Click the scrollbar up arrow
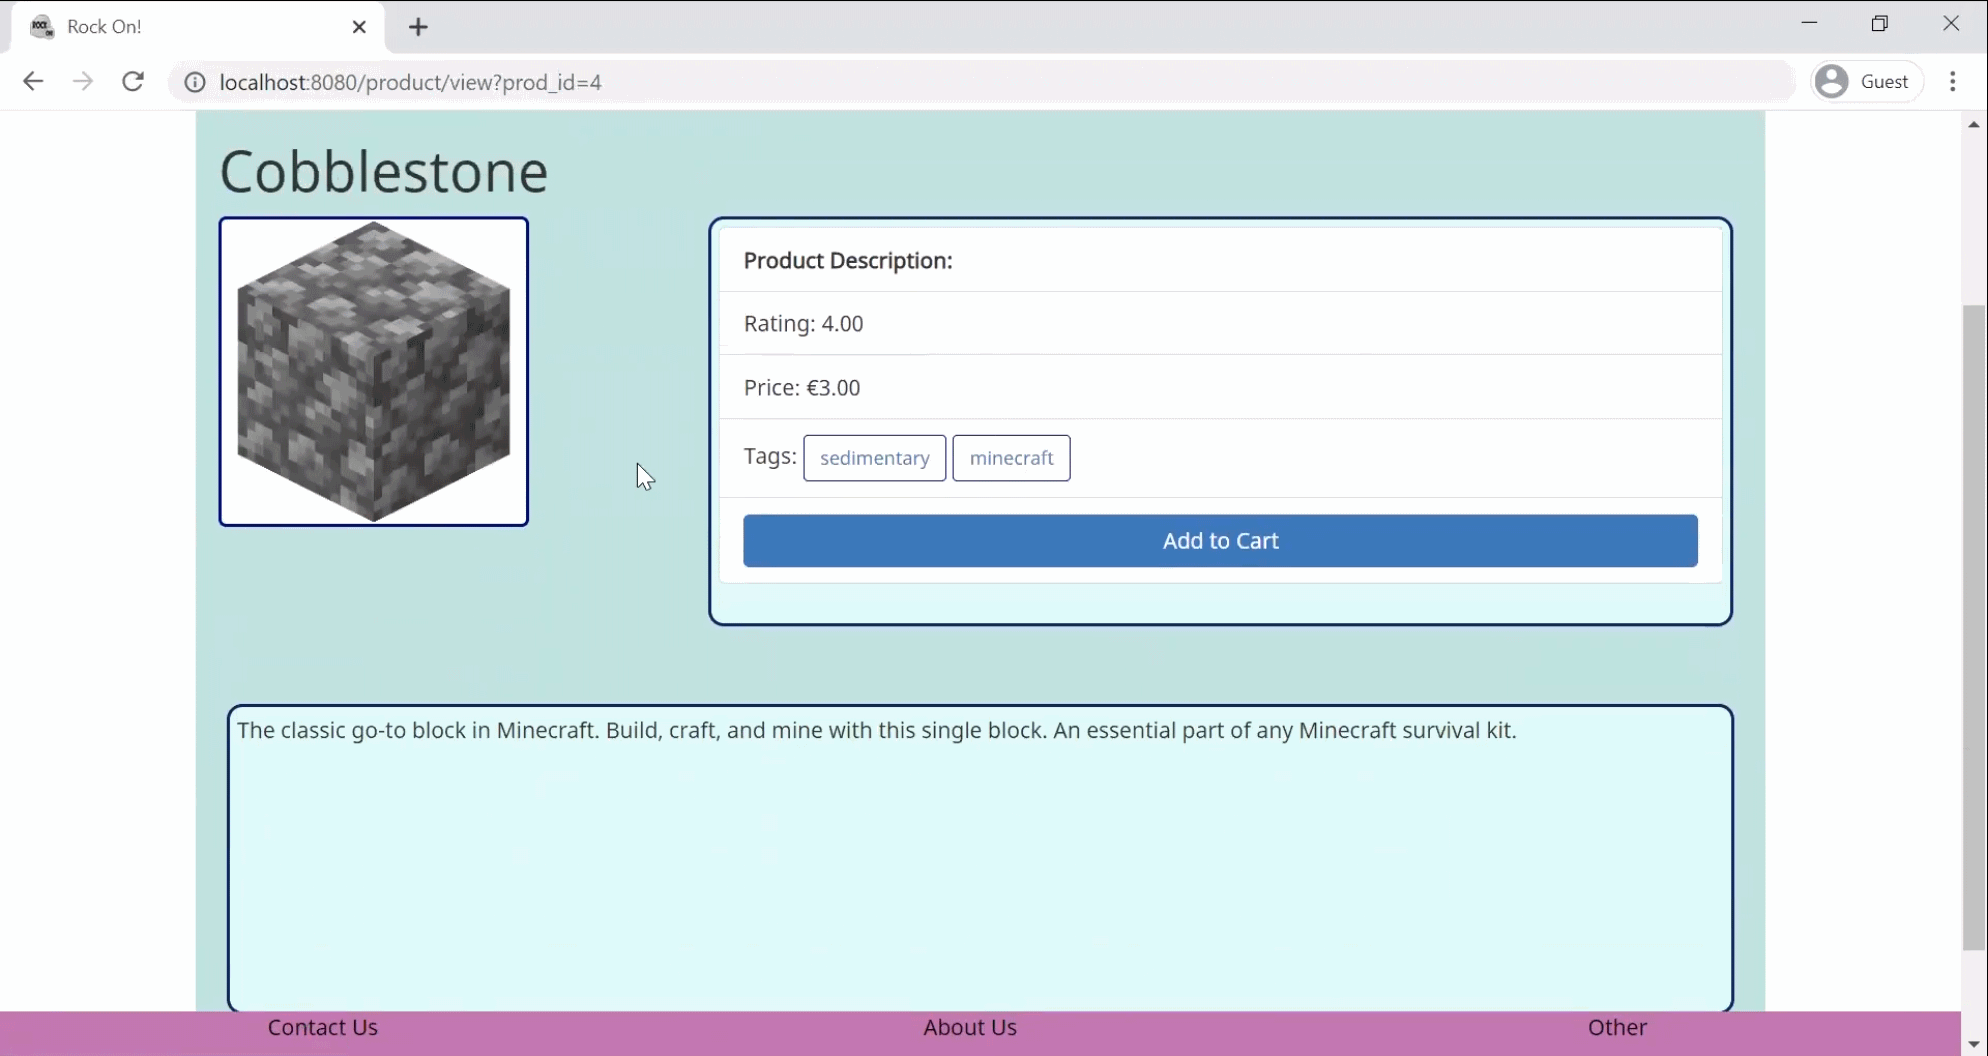1988x1056 pixels. (1973, 125)
